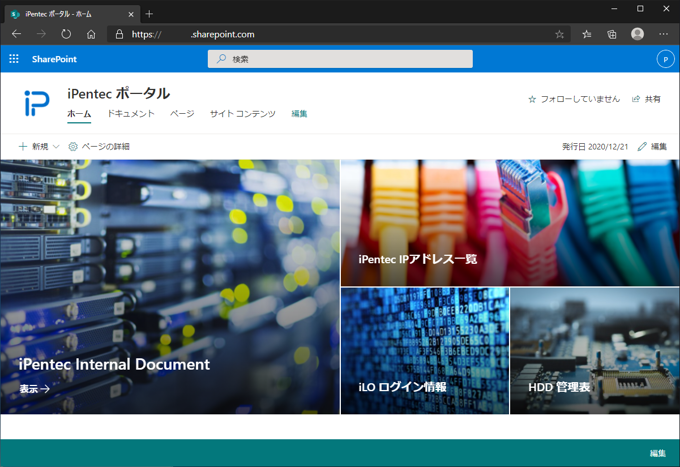The width and height of the screenshot is (680, 467).
Task: Open the SharePoint account circle P
Action: click(665, 59)
